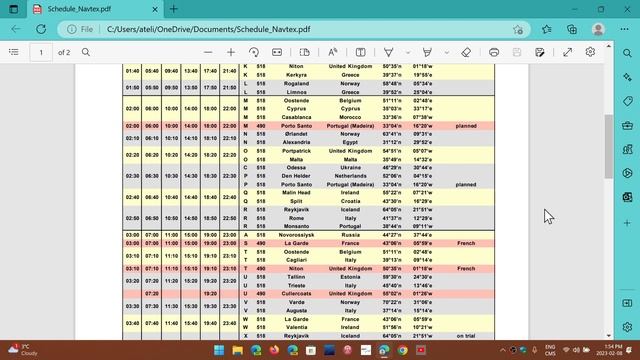Viewport: 640px width, 360px height.
Task: Open Firefox from the taskbar
Action: [x=274, y=350]
